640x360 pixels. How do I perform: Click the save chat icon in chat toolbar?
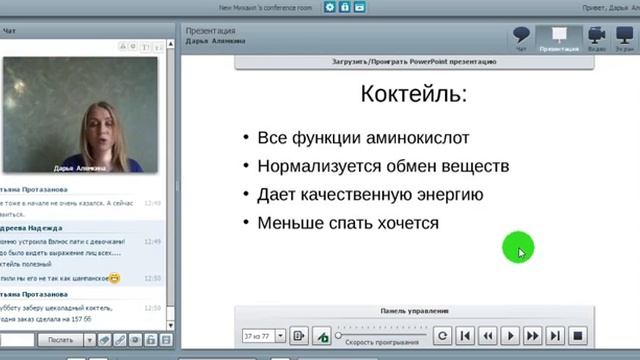[166, 340]
